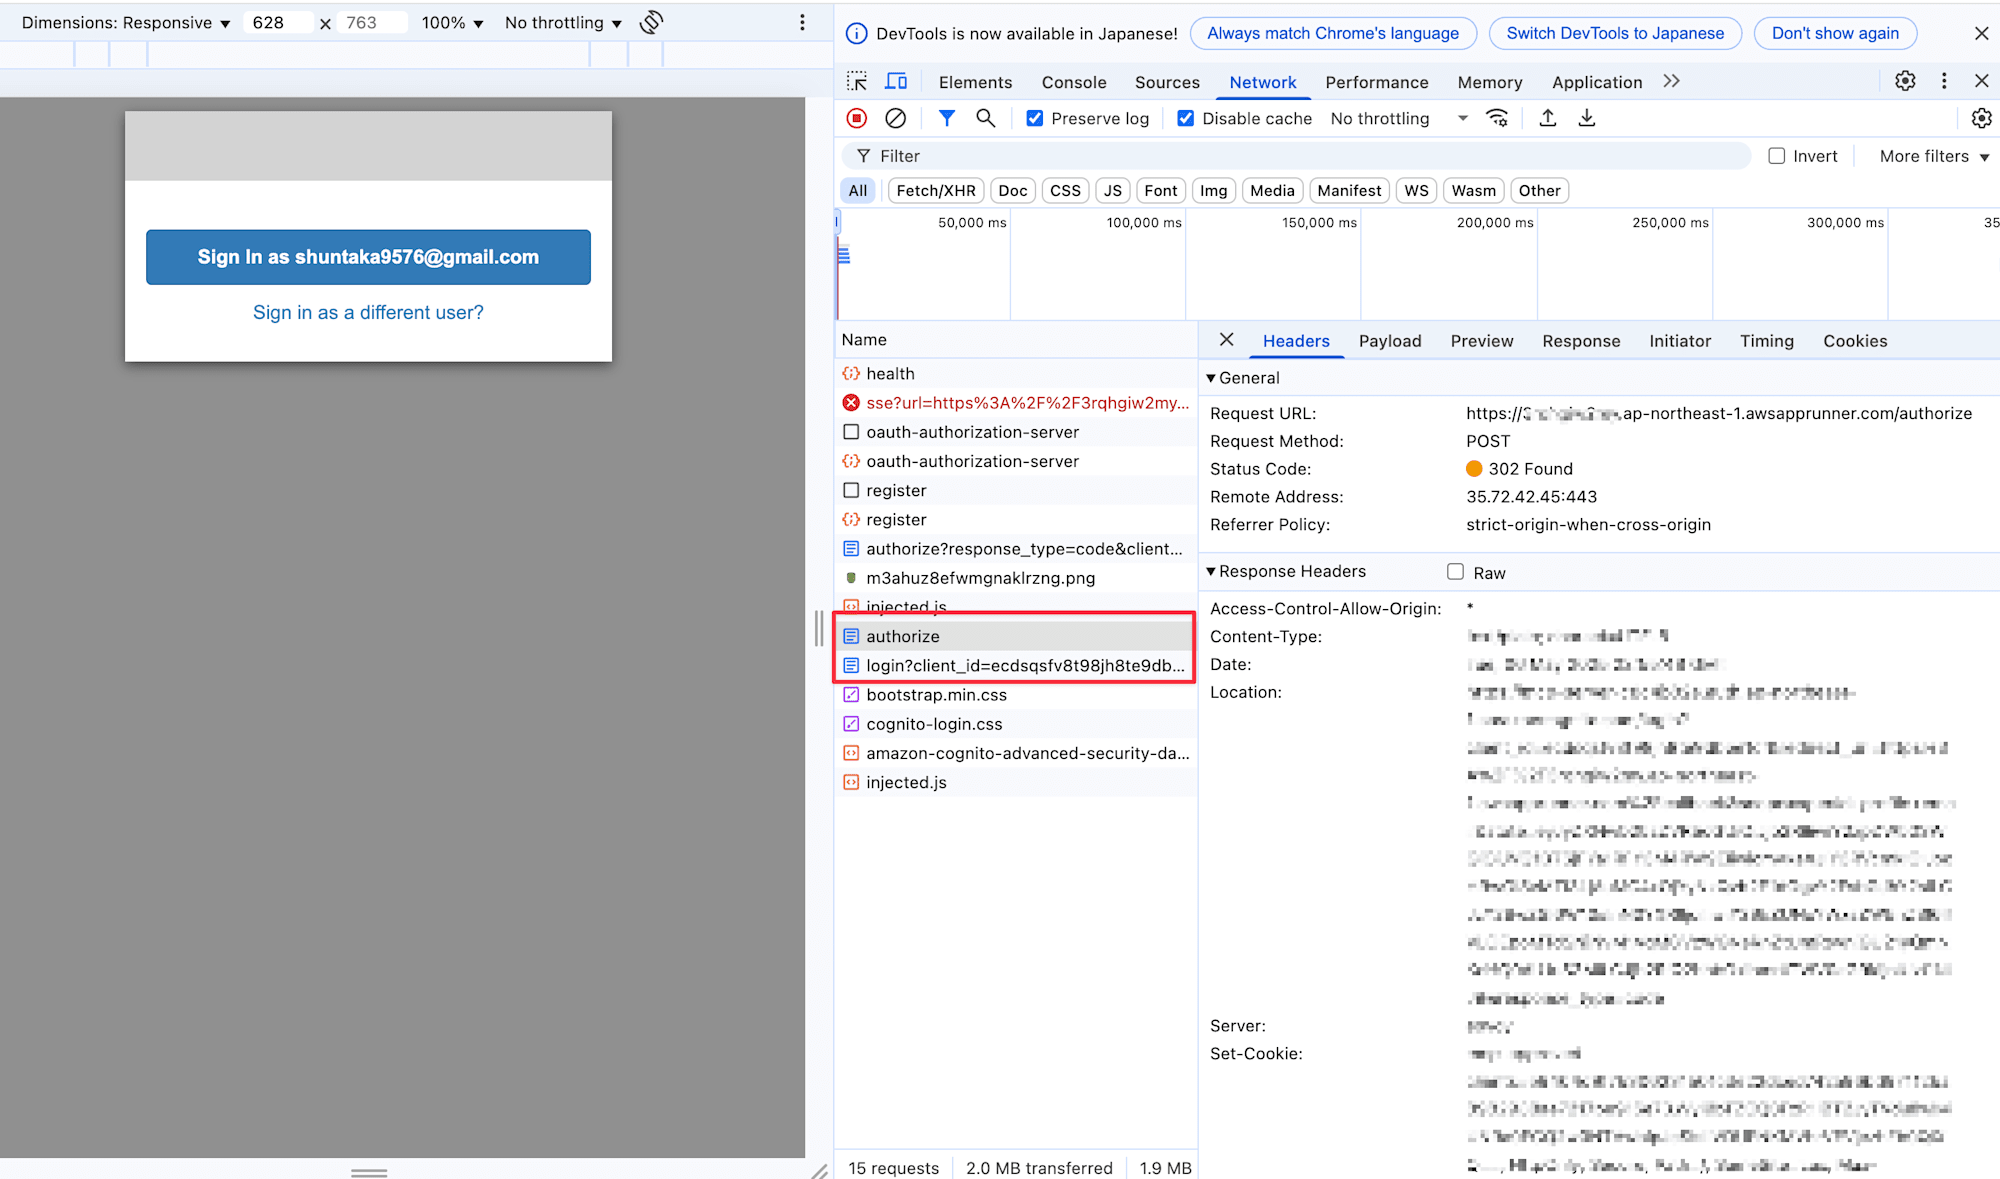The height and width of the screenshot is (1179, 2000).
Task: Switch to Sources tab
Action: click(1167, 82)
